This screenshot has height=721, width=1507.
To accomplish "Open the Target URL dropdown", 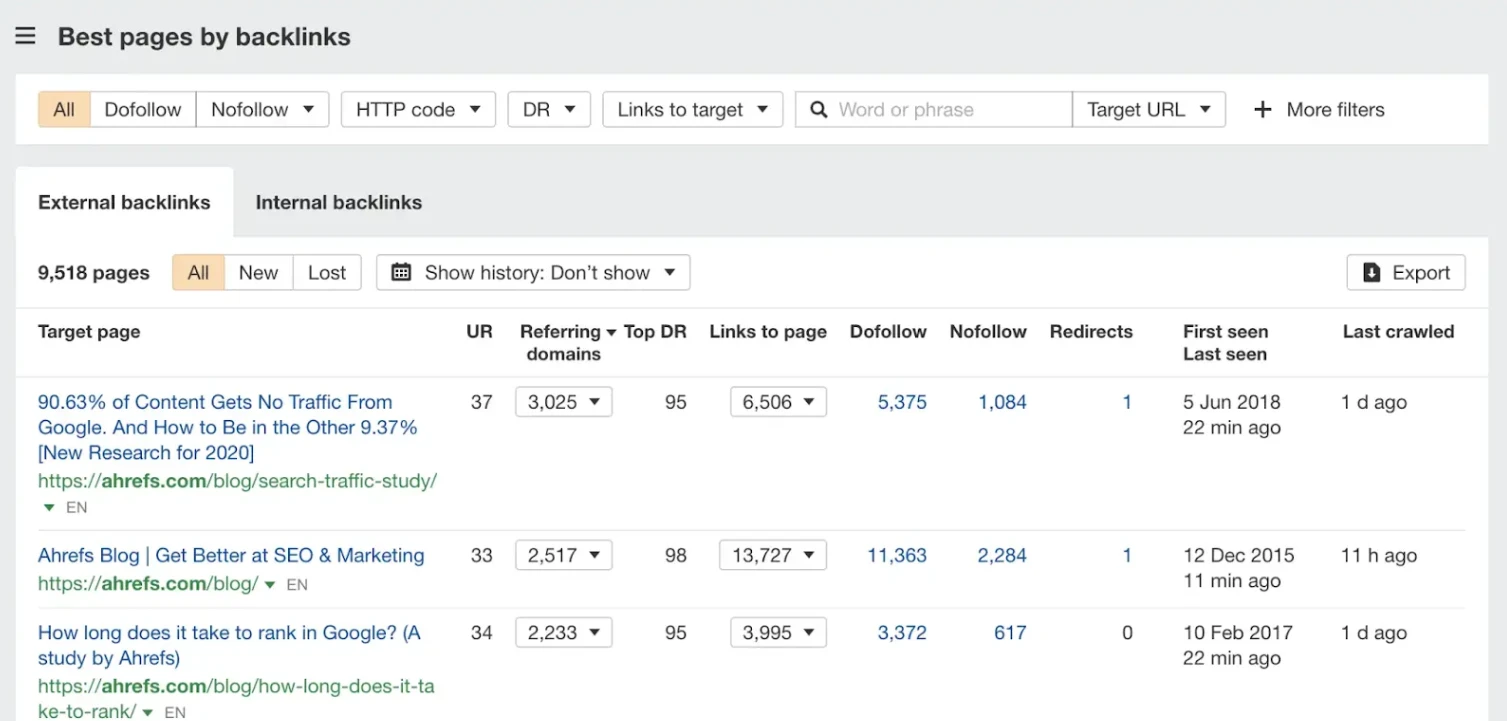I will coord(1149,110).
